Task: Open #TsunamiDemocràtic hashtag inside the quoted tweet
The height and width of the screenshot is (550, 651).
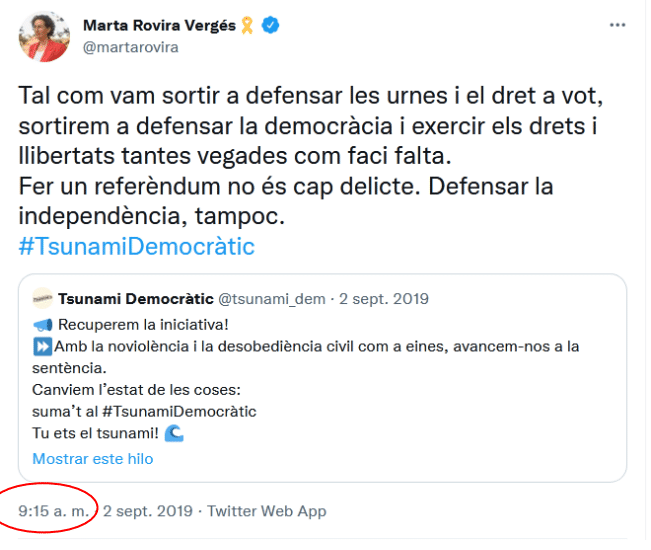Action: click(179, 411)
